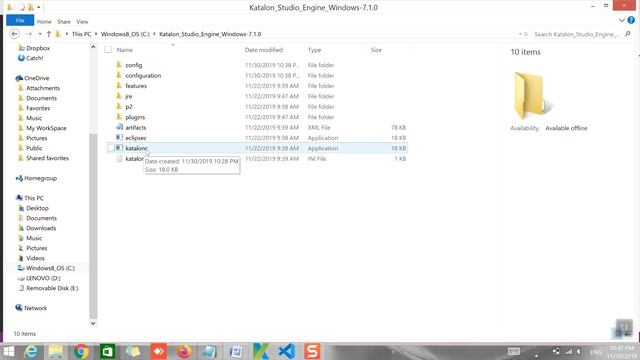Select Homegroup in navigation pane

40,178
